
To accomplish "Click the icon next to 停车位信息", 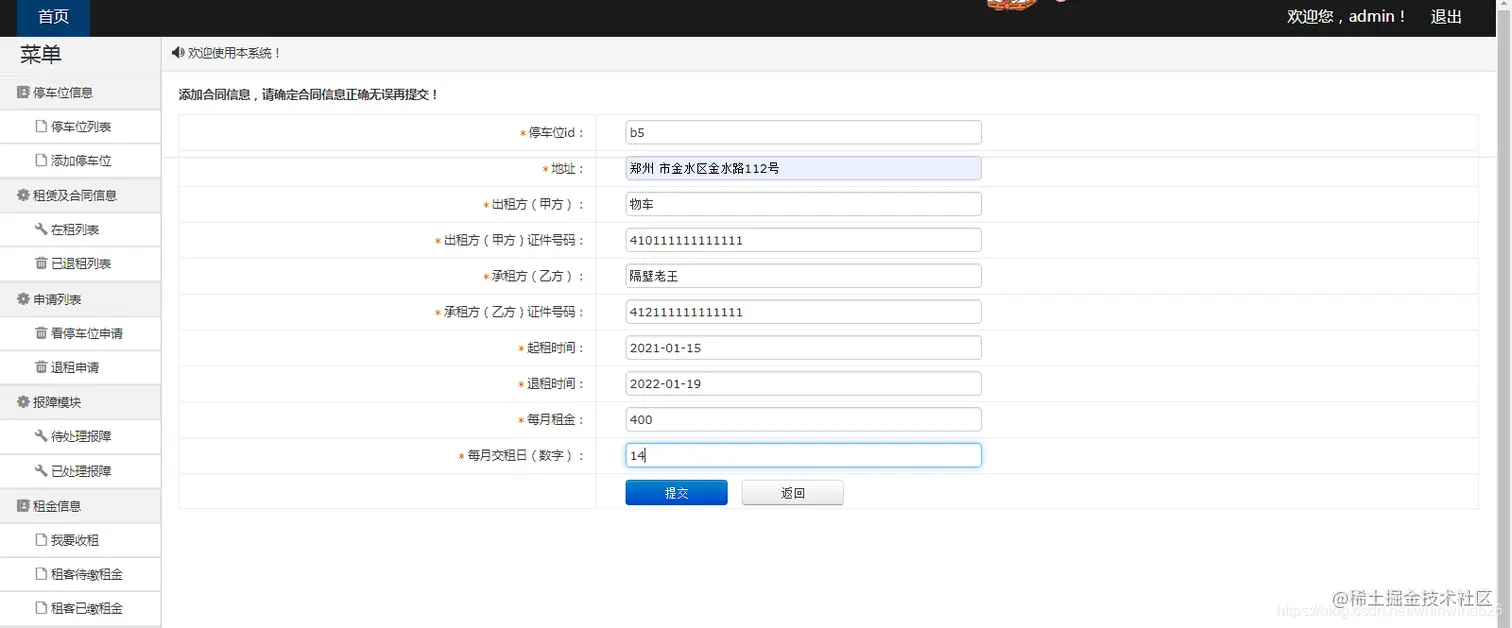I will tap(23, 93).
